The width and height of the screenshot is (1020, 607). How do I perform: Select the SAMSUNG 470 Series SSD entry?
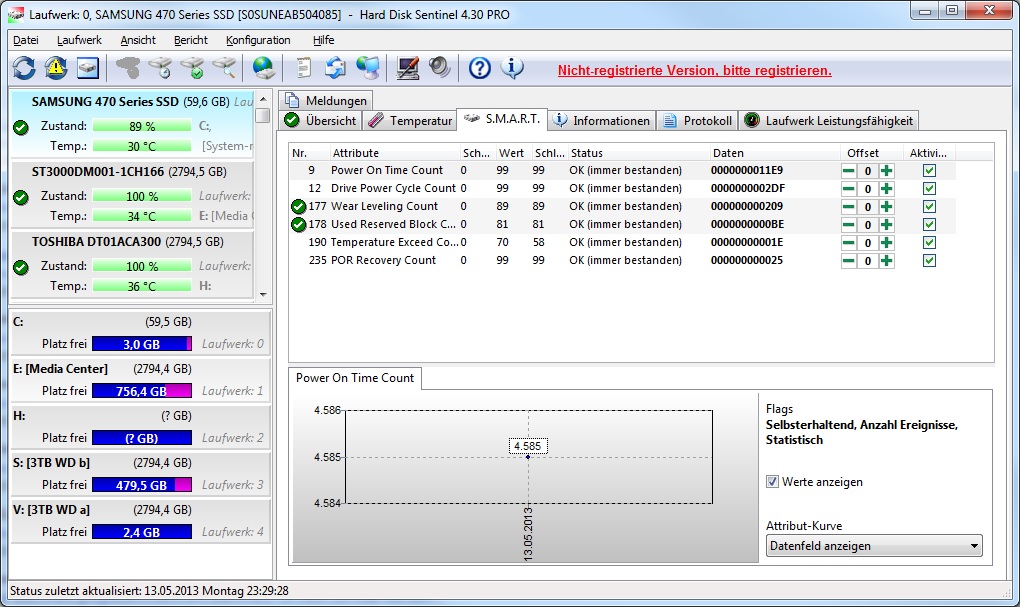click(x=132, y=124)
